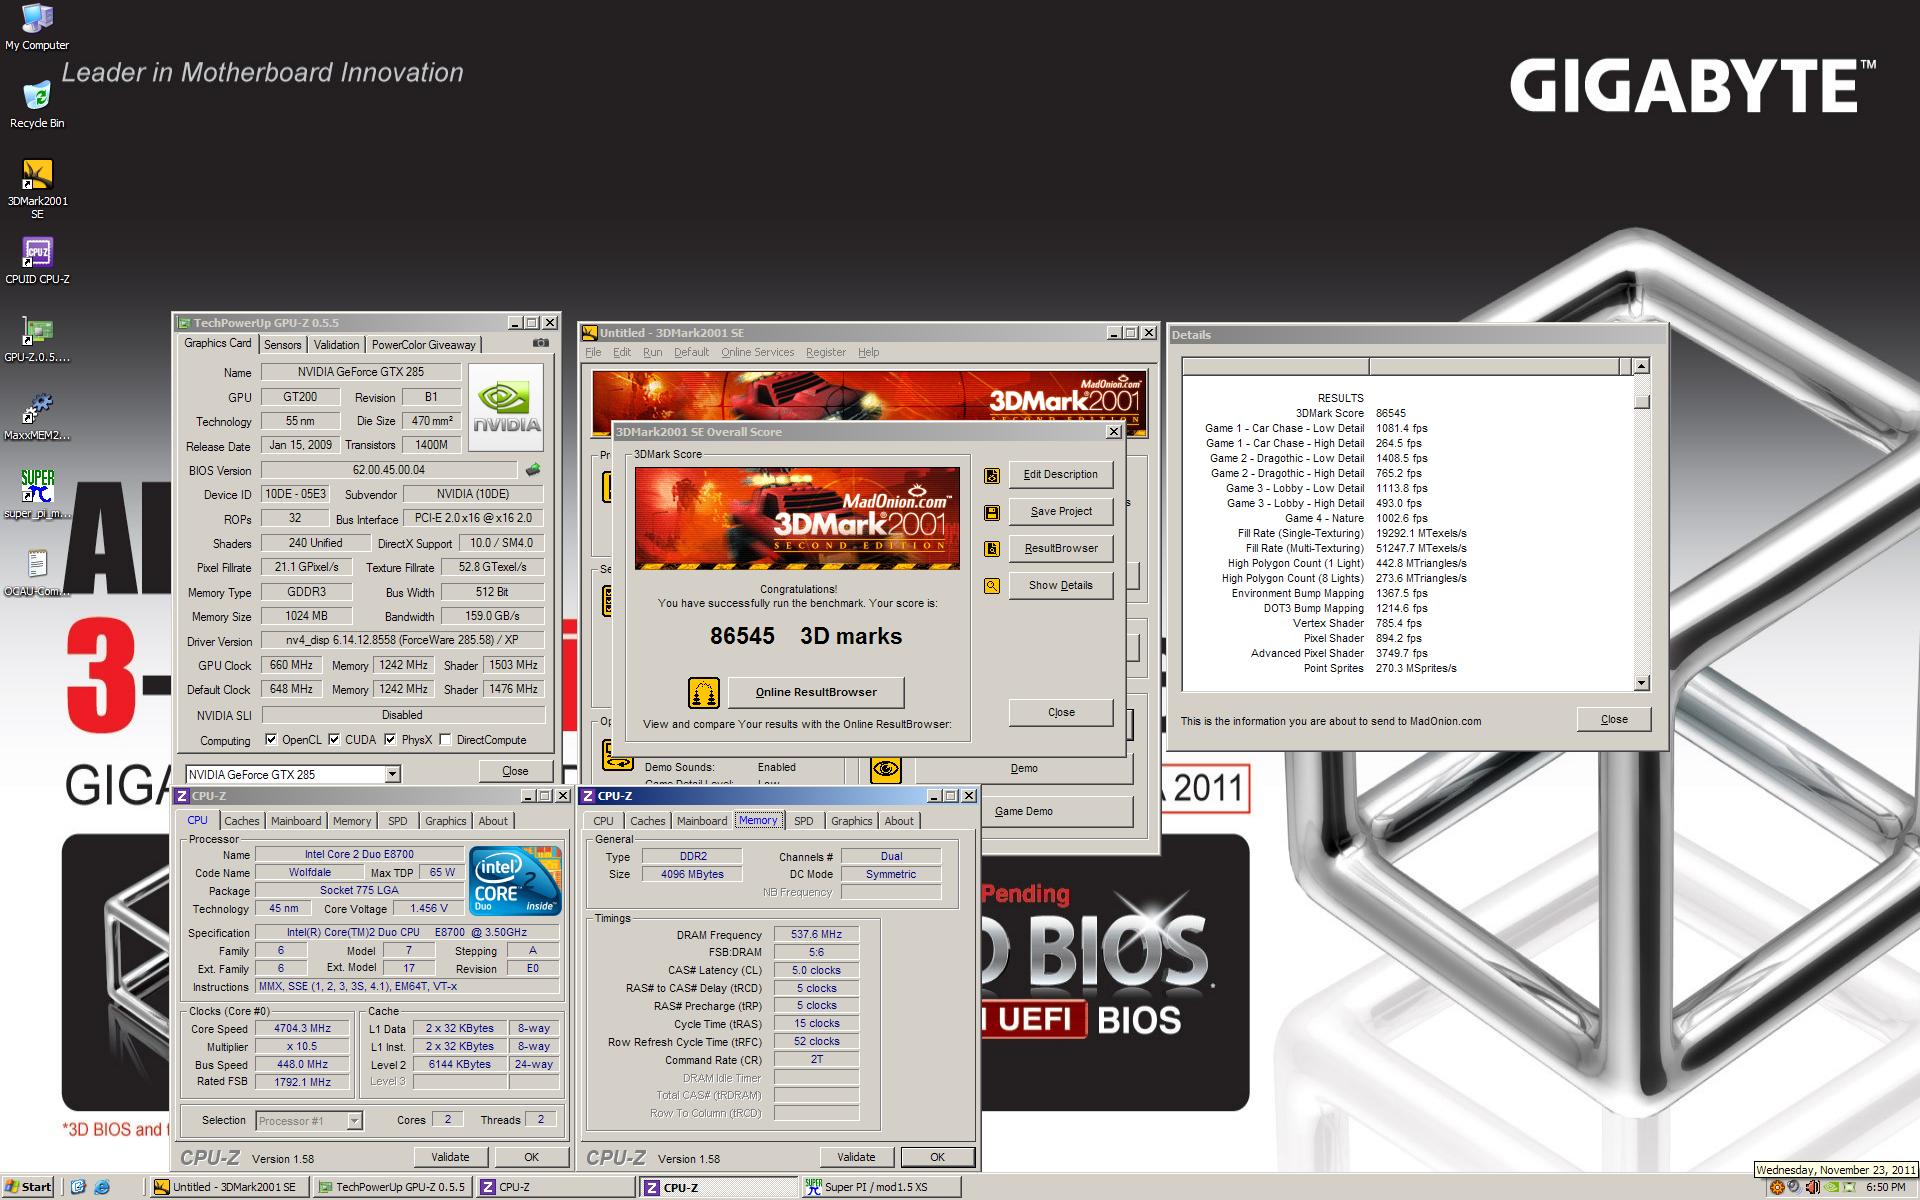Screen dimensions: 1920x1200
Task: Open Graphics tab in right CPU-Z
Action: [x=851, y=821]
